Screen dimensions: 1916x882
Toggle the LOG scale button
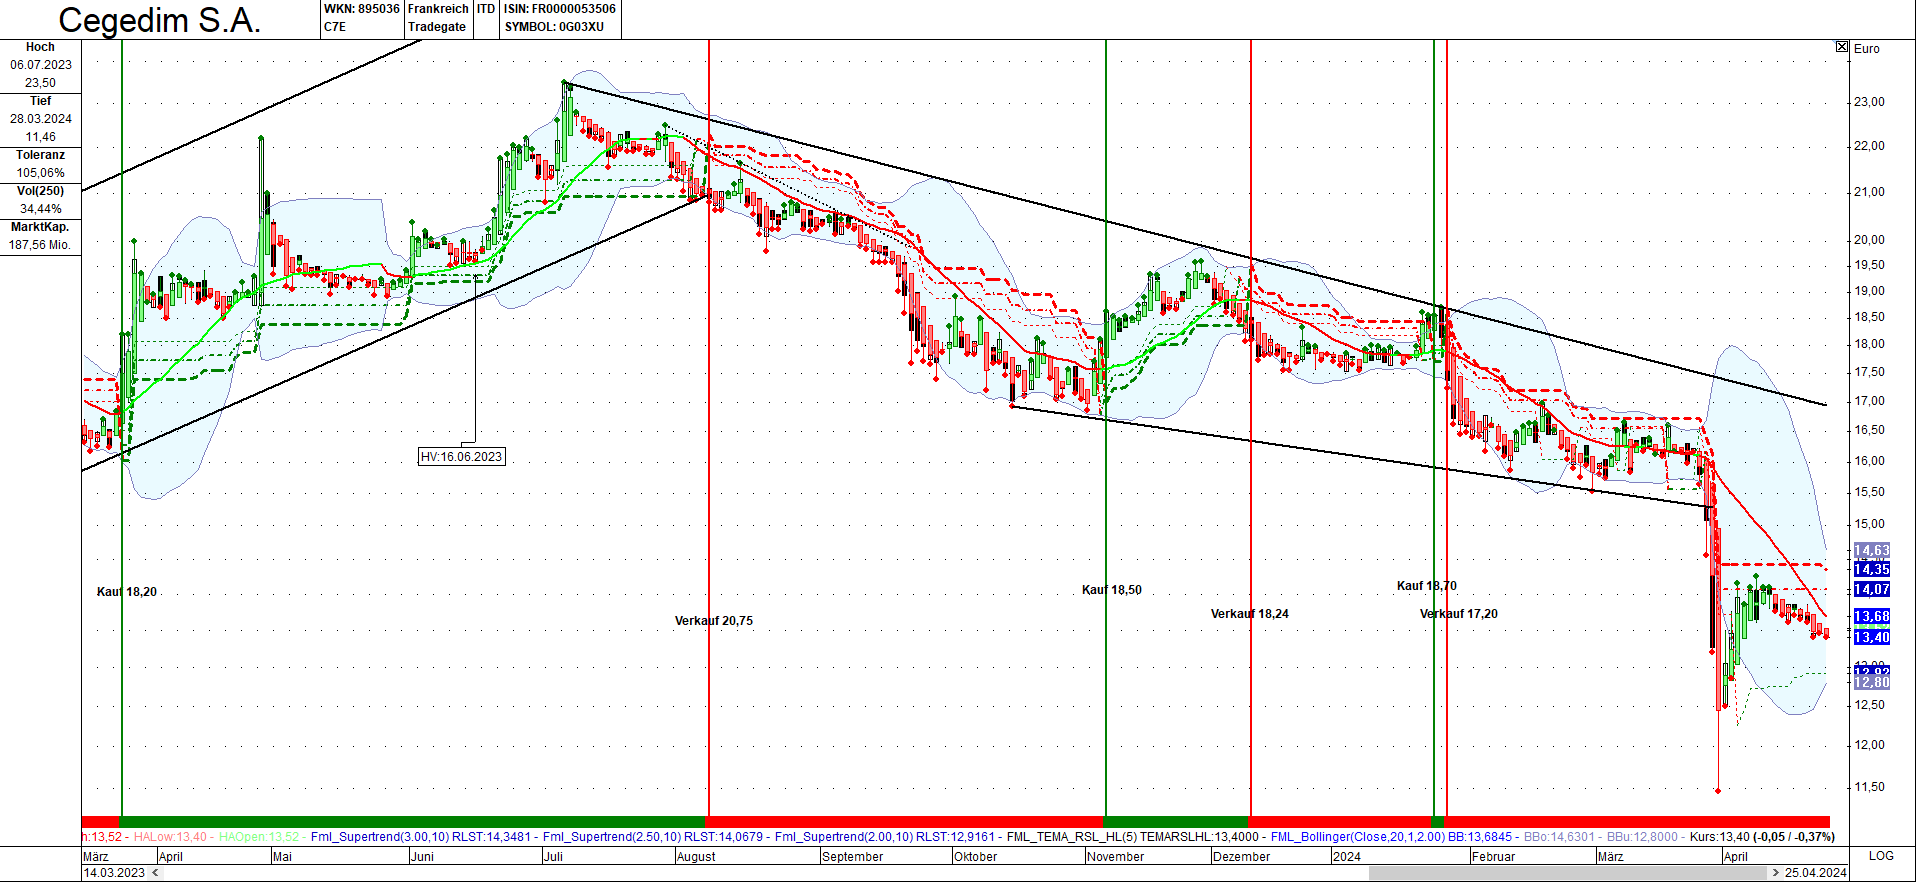click(x=1881, y=856)
